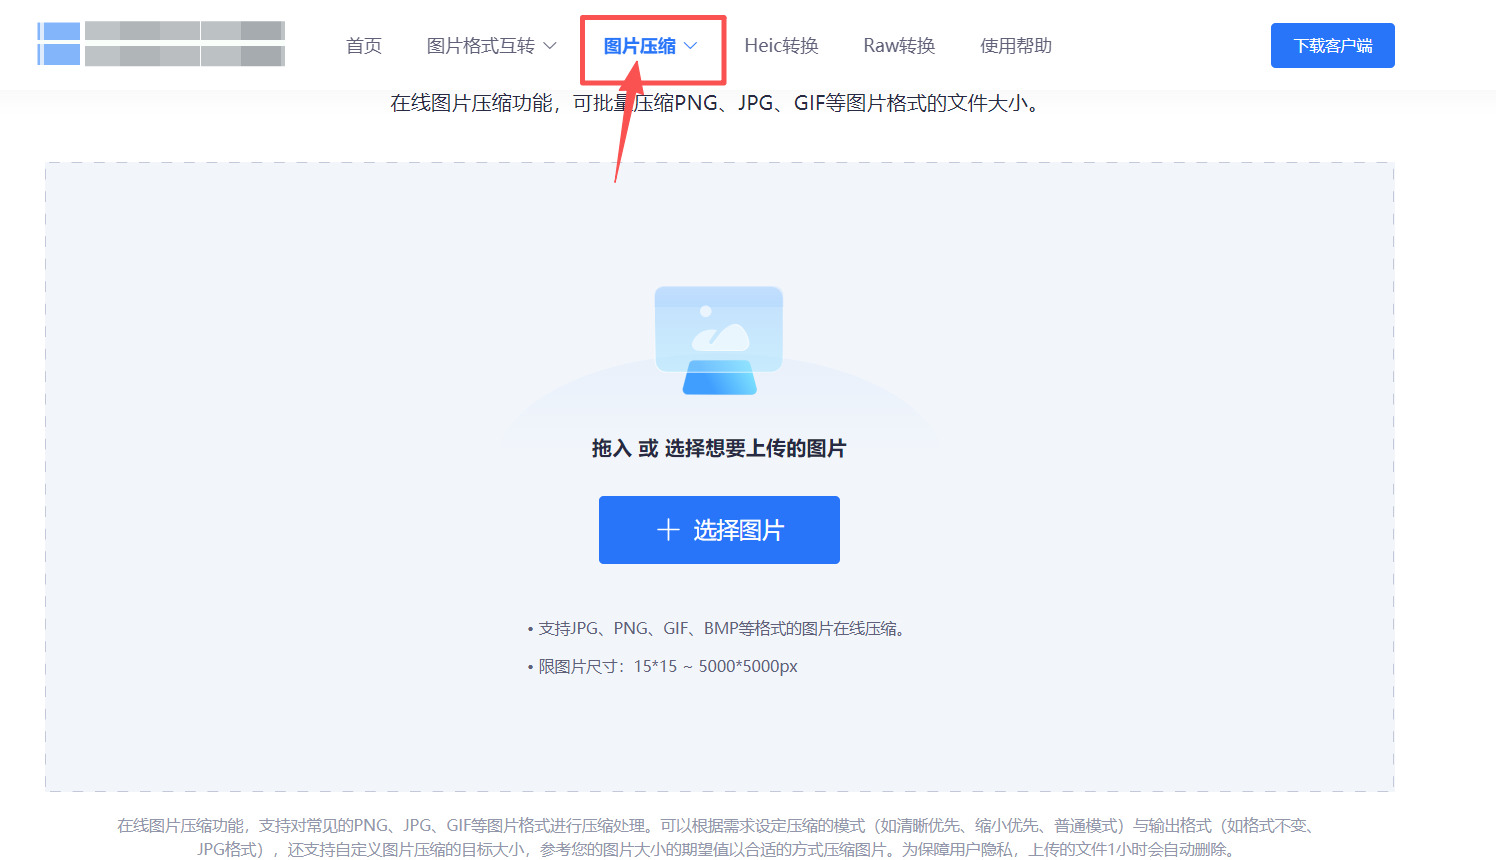
Task: Switch to the Raw转换 tab
Action: pyautogui.click(x=898, y=45)
